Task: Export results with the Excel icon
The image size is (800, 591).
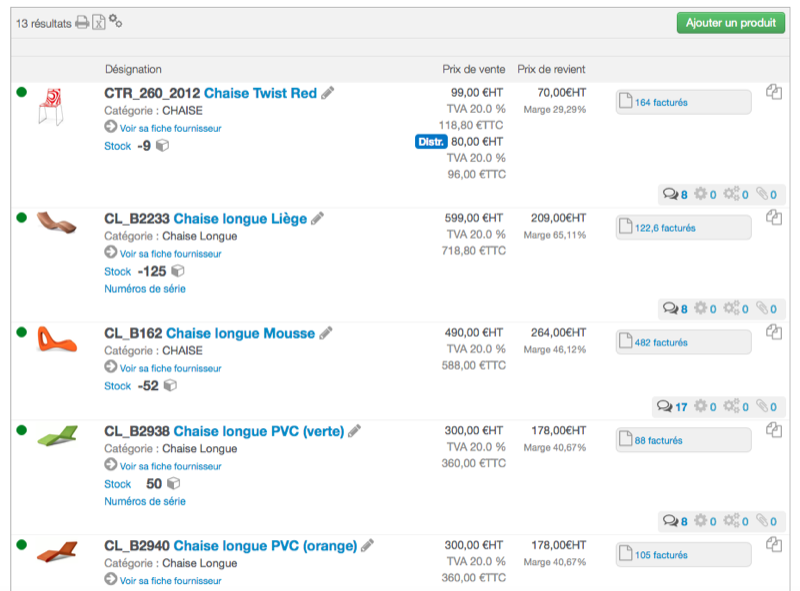Action: pyautogui.click(x=98, y=22)
